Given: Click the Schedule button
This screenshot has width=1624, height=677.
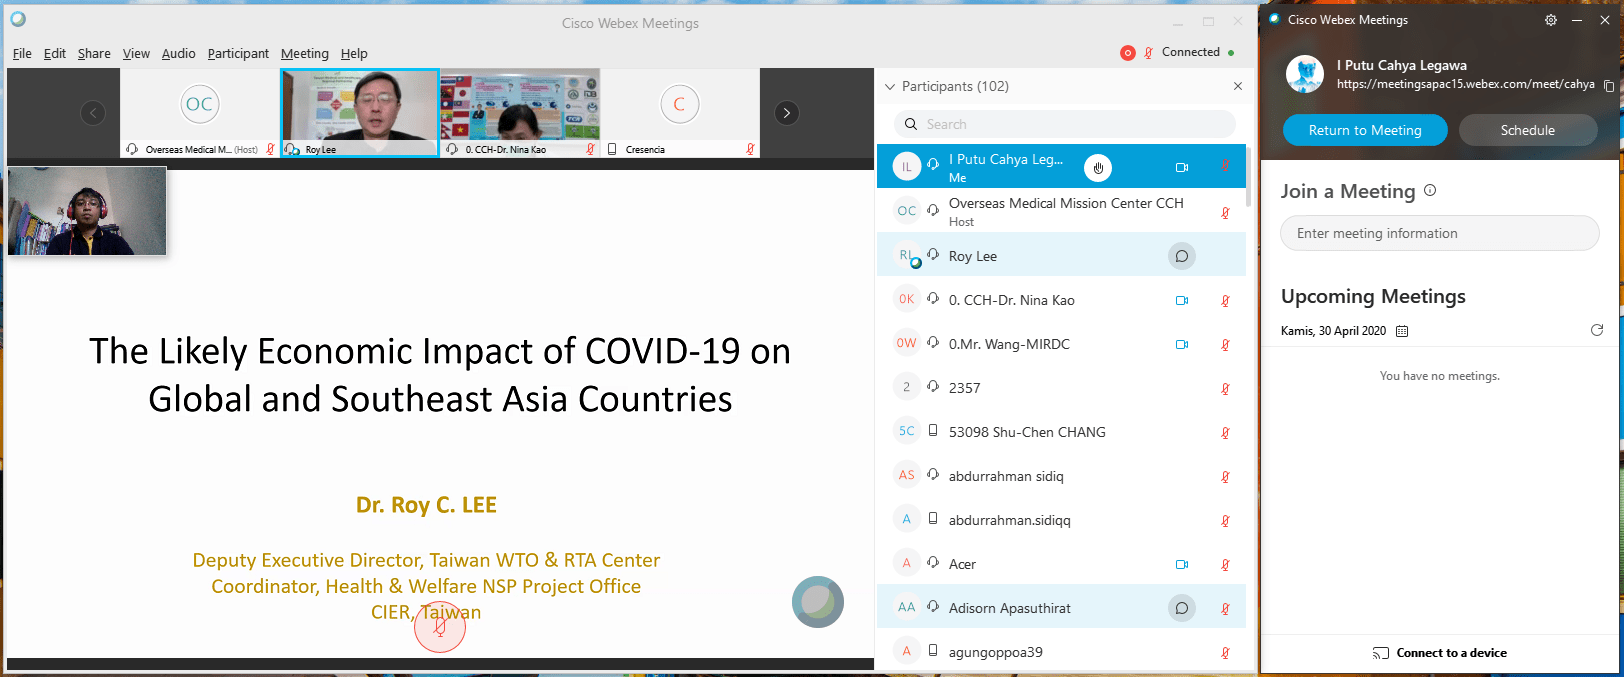Looking at the screenshot, I should point(1527,130).
